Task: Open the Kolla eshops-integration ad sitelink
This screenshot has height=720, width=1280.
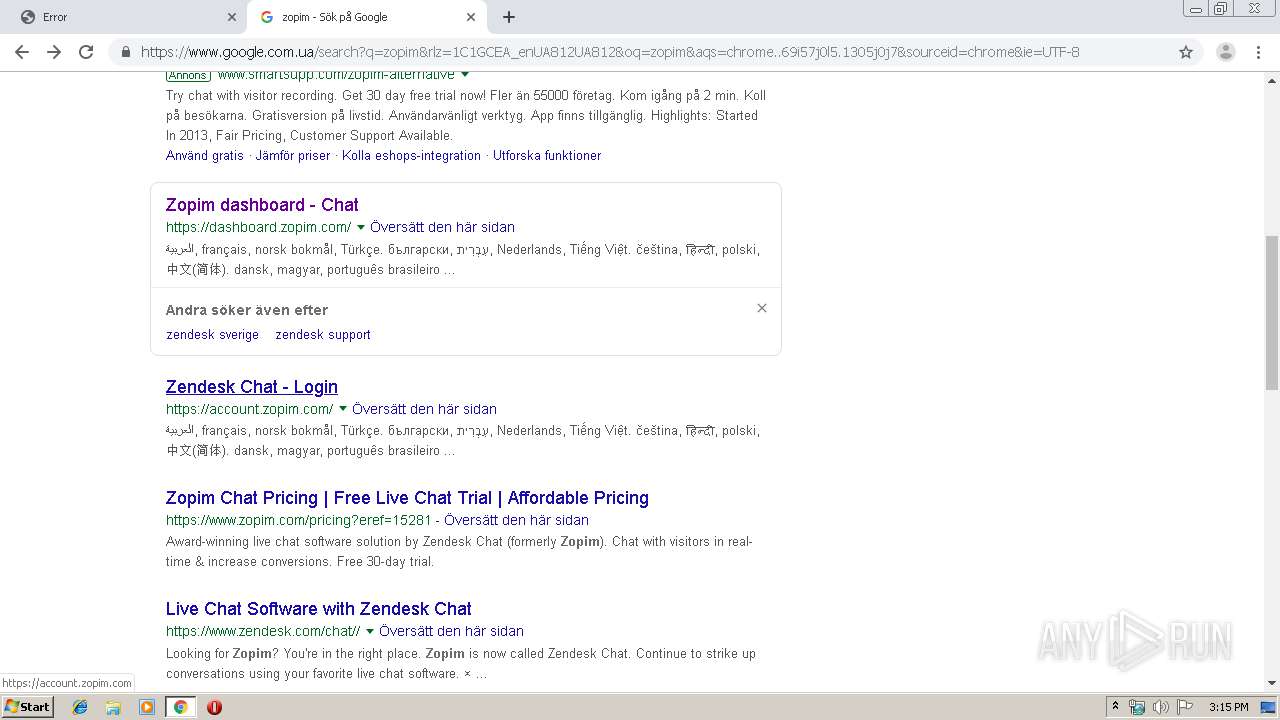Action: click(x=411, y=155)
